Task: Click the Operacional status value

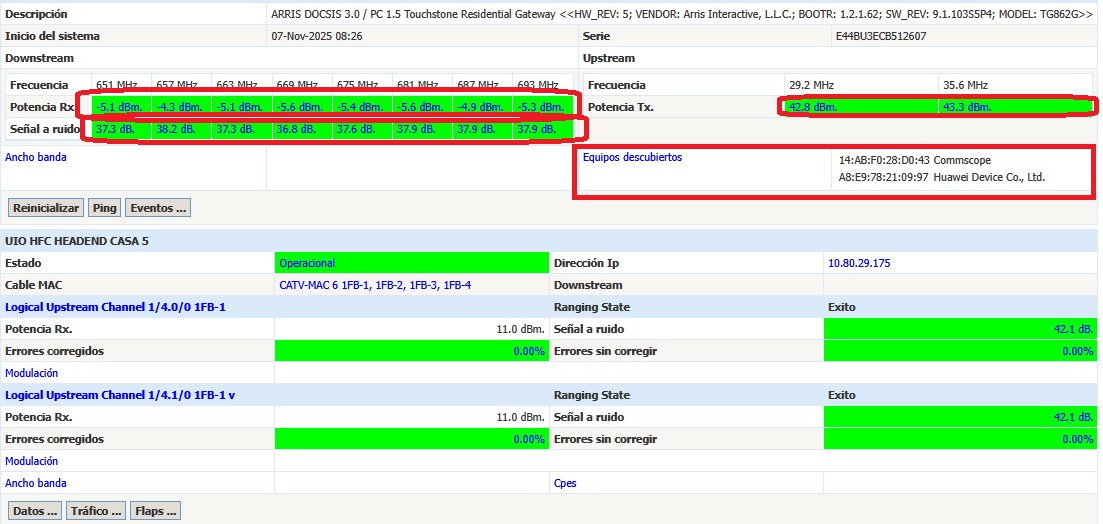Action: tap(307, 263)
